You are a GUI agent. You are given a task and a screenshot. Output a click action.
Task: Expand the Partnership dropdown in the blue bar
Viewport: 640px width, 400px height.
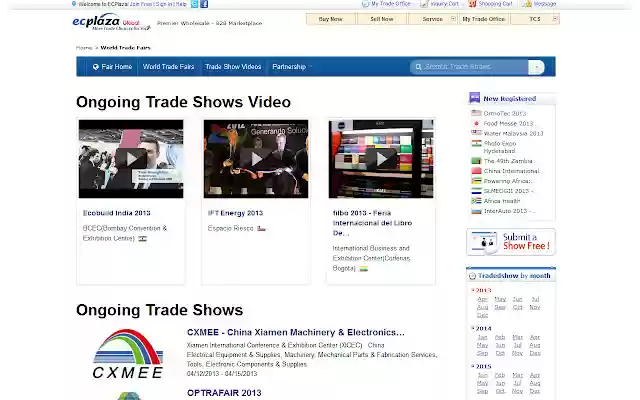(x=311, y=67)
